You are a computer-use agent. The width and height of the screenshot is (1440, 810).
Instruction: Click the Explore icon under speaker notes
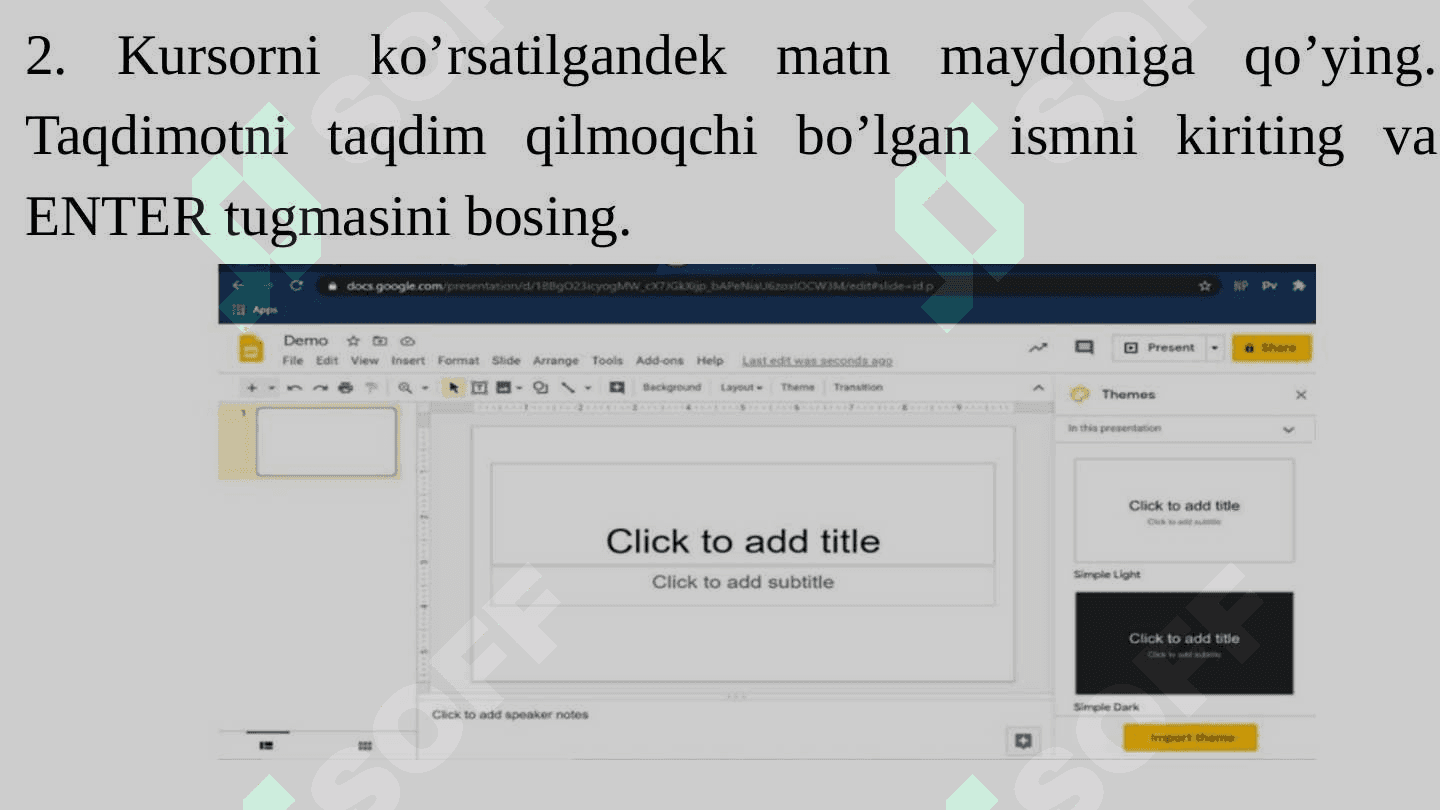pos(1023,741)
